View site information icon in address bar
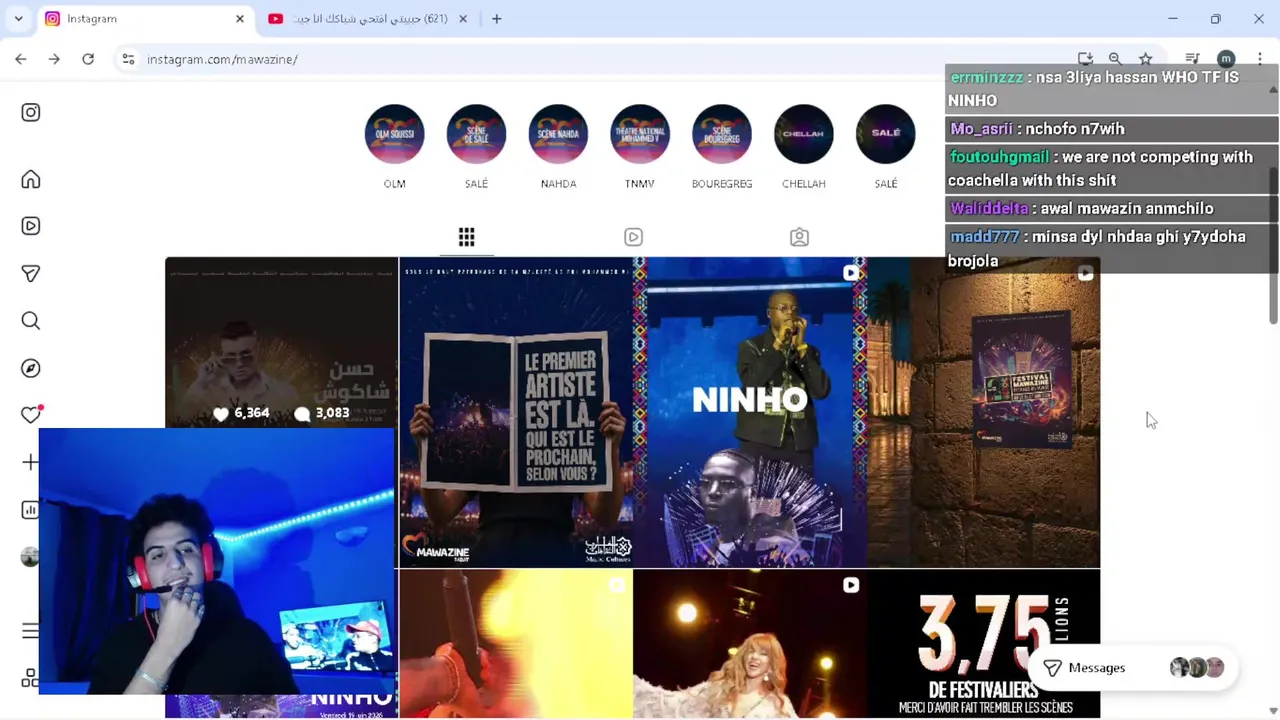Image resolution: width=1280 pixels, height=720 pixels. point(128,59)
